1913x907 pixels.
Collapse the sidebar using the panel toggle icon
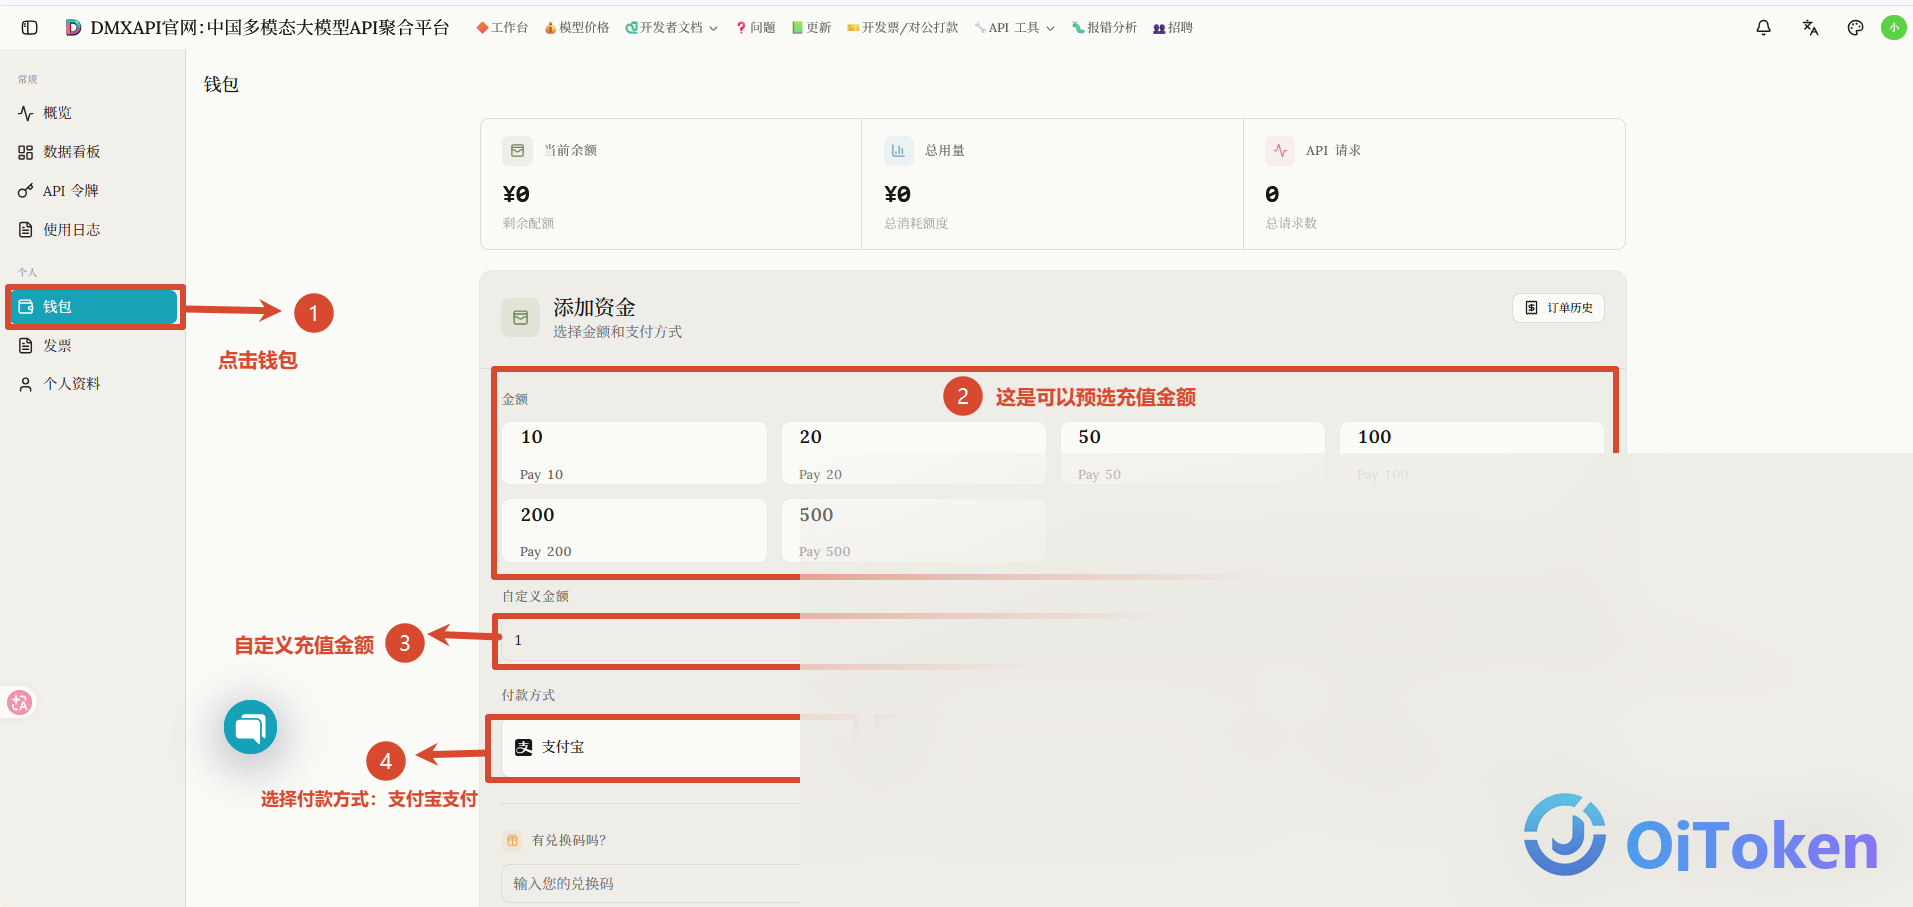pyautogui.click(x=30, y=28)
